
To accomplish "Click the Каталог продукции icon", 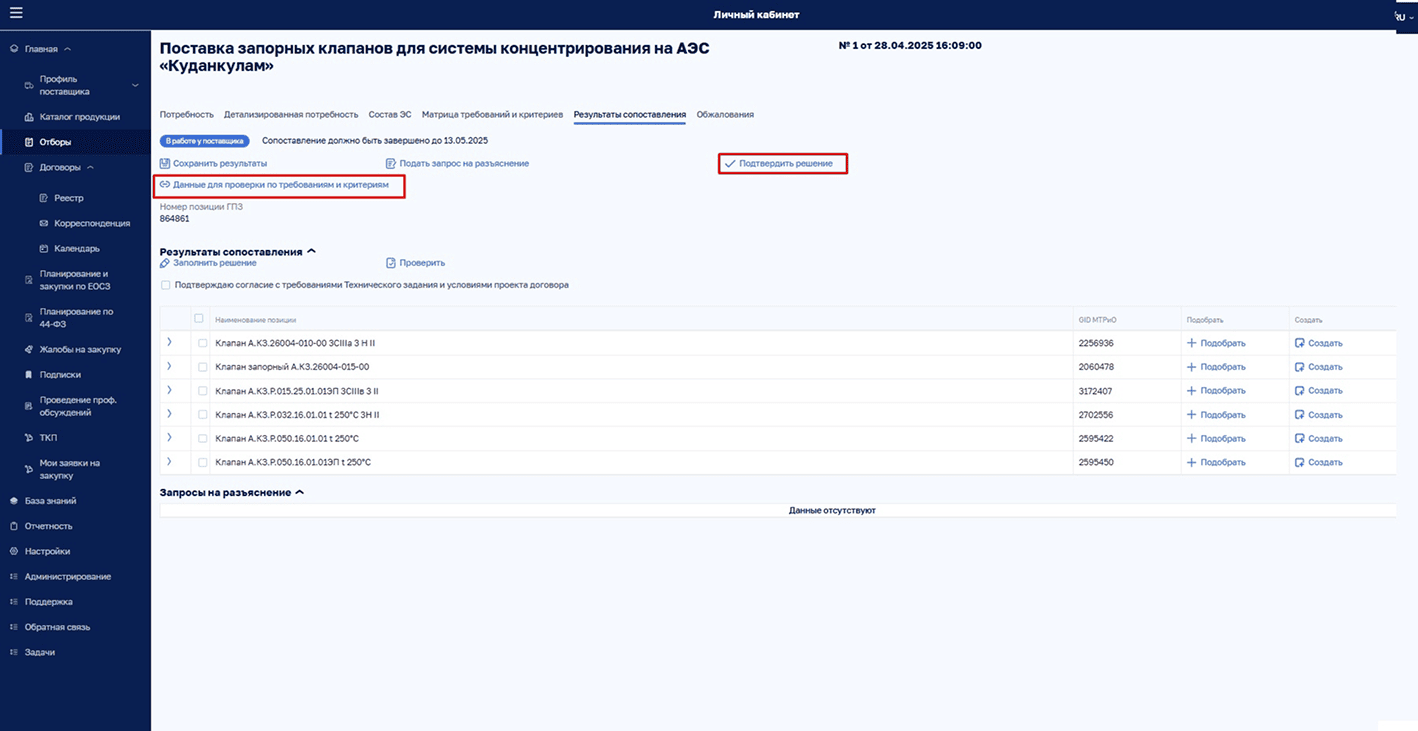I will coord(29,117).
